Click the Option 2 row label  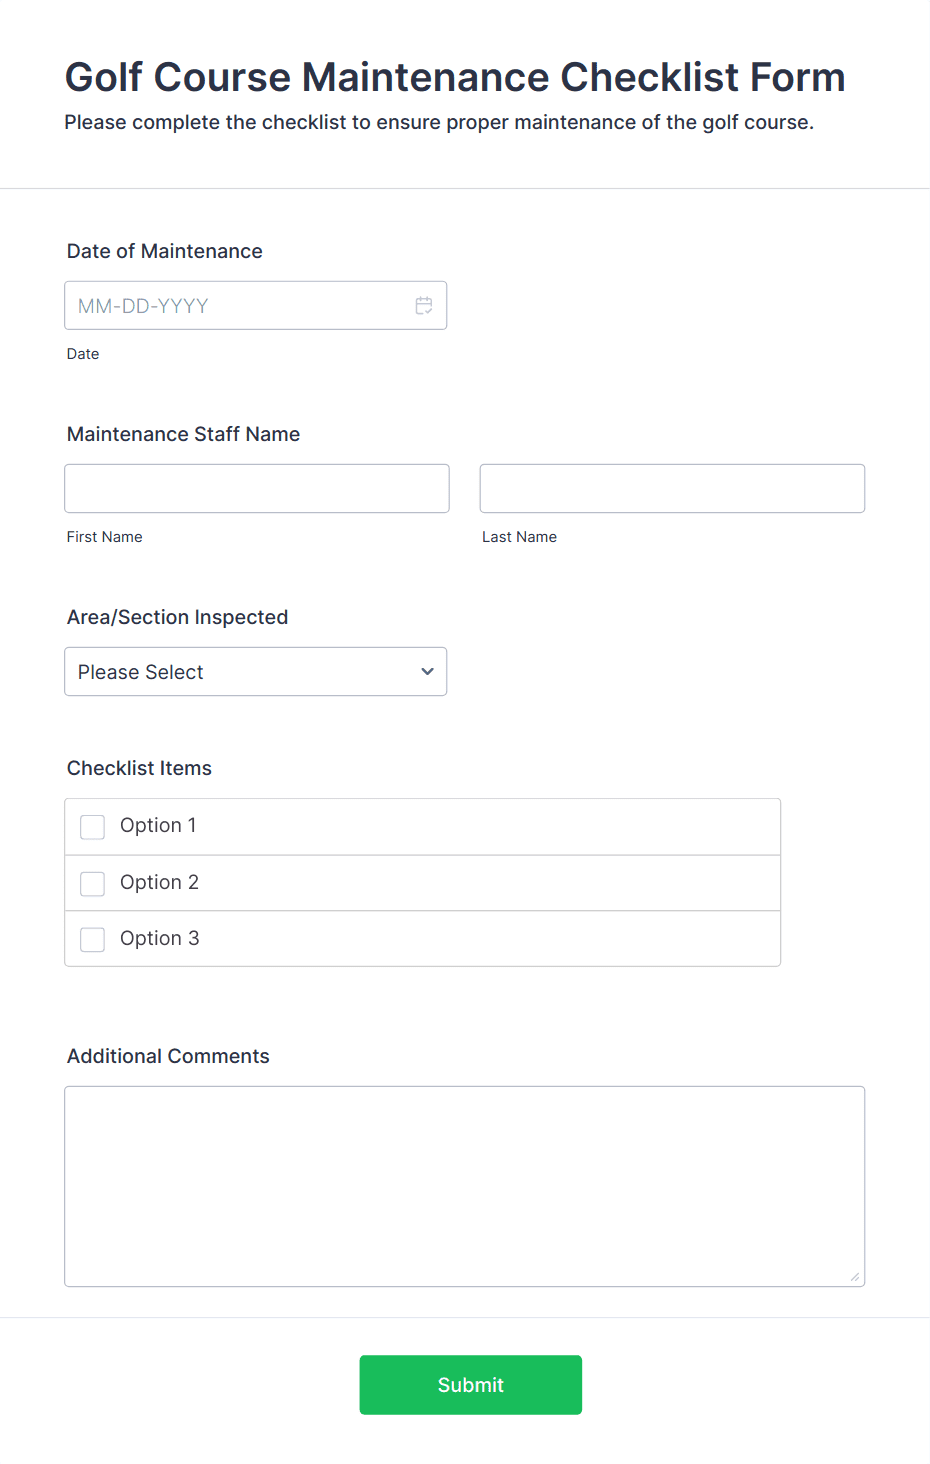coord(159,882)
